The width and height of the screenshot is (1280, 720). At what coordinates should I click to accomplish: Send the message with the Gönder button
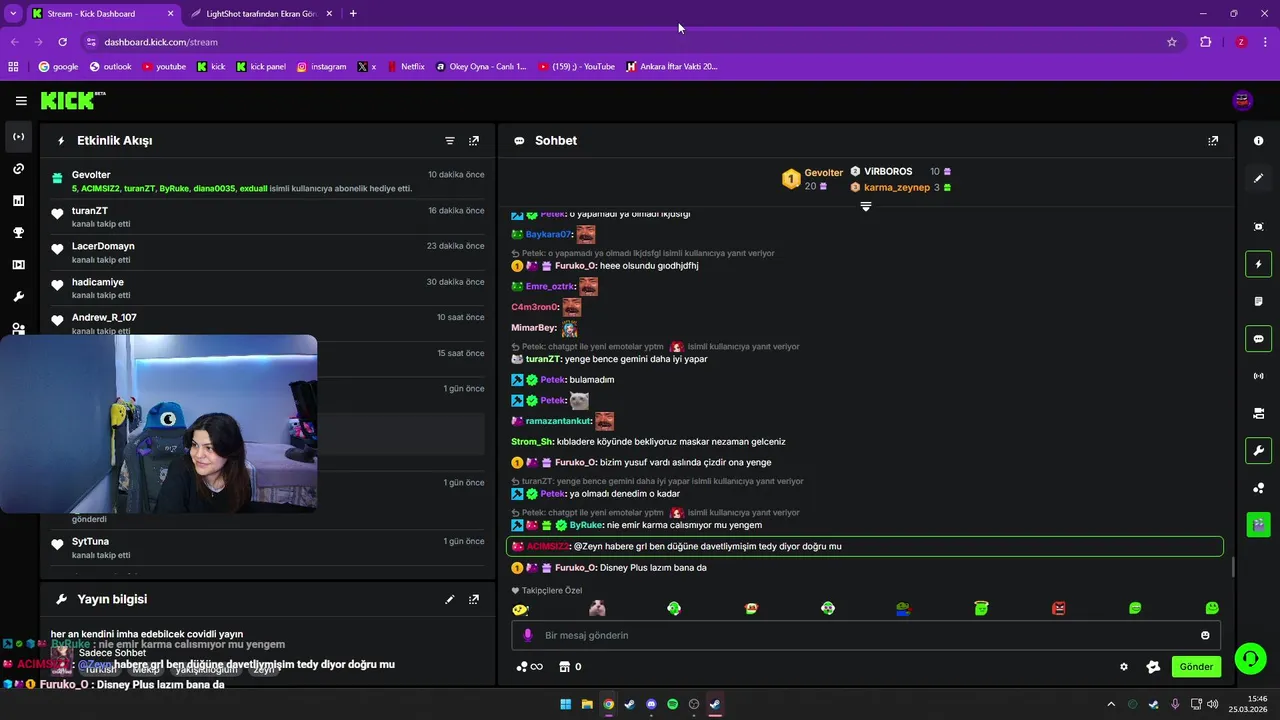click(x=1196, y=667)
